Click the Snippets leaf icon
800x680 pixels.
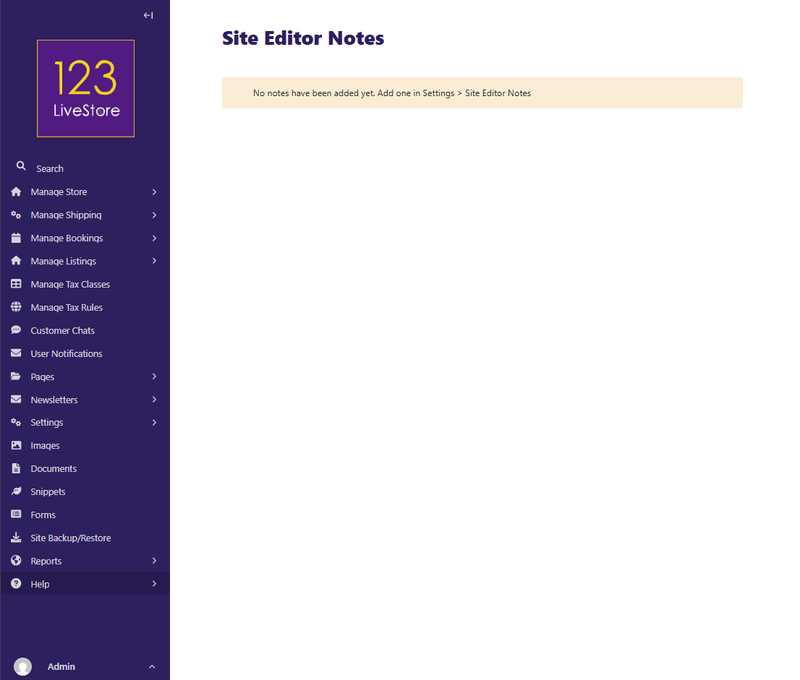[x=16, y=491]
